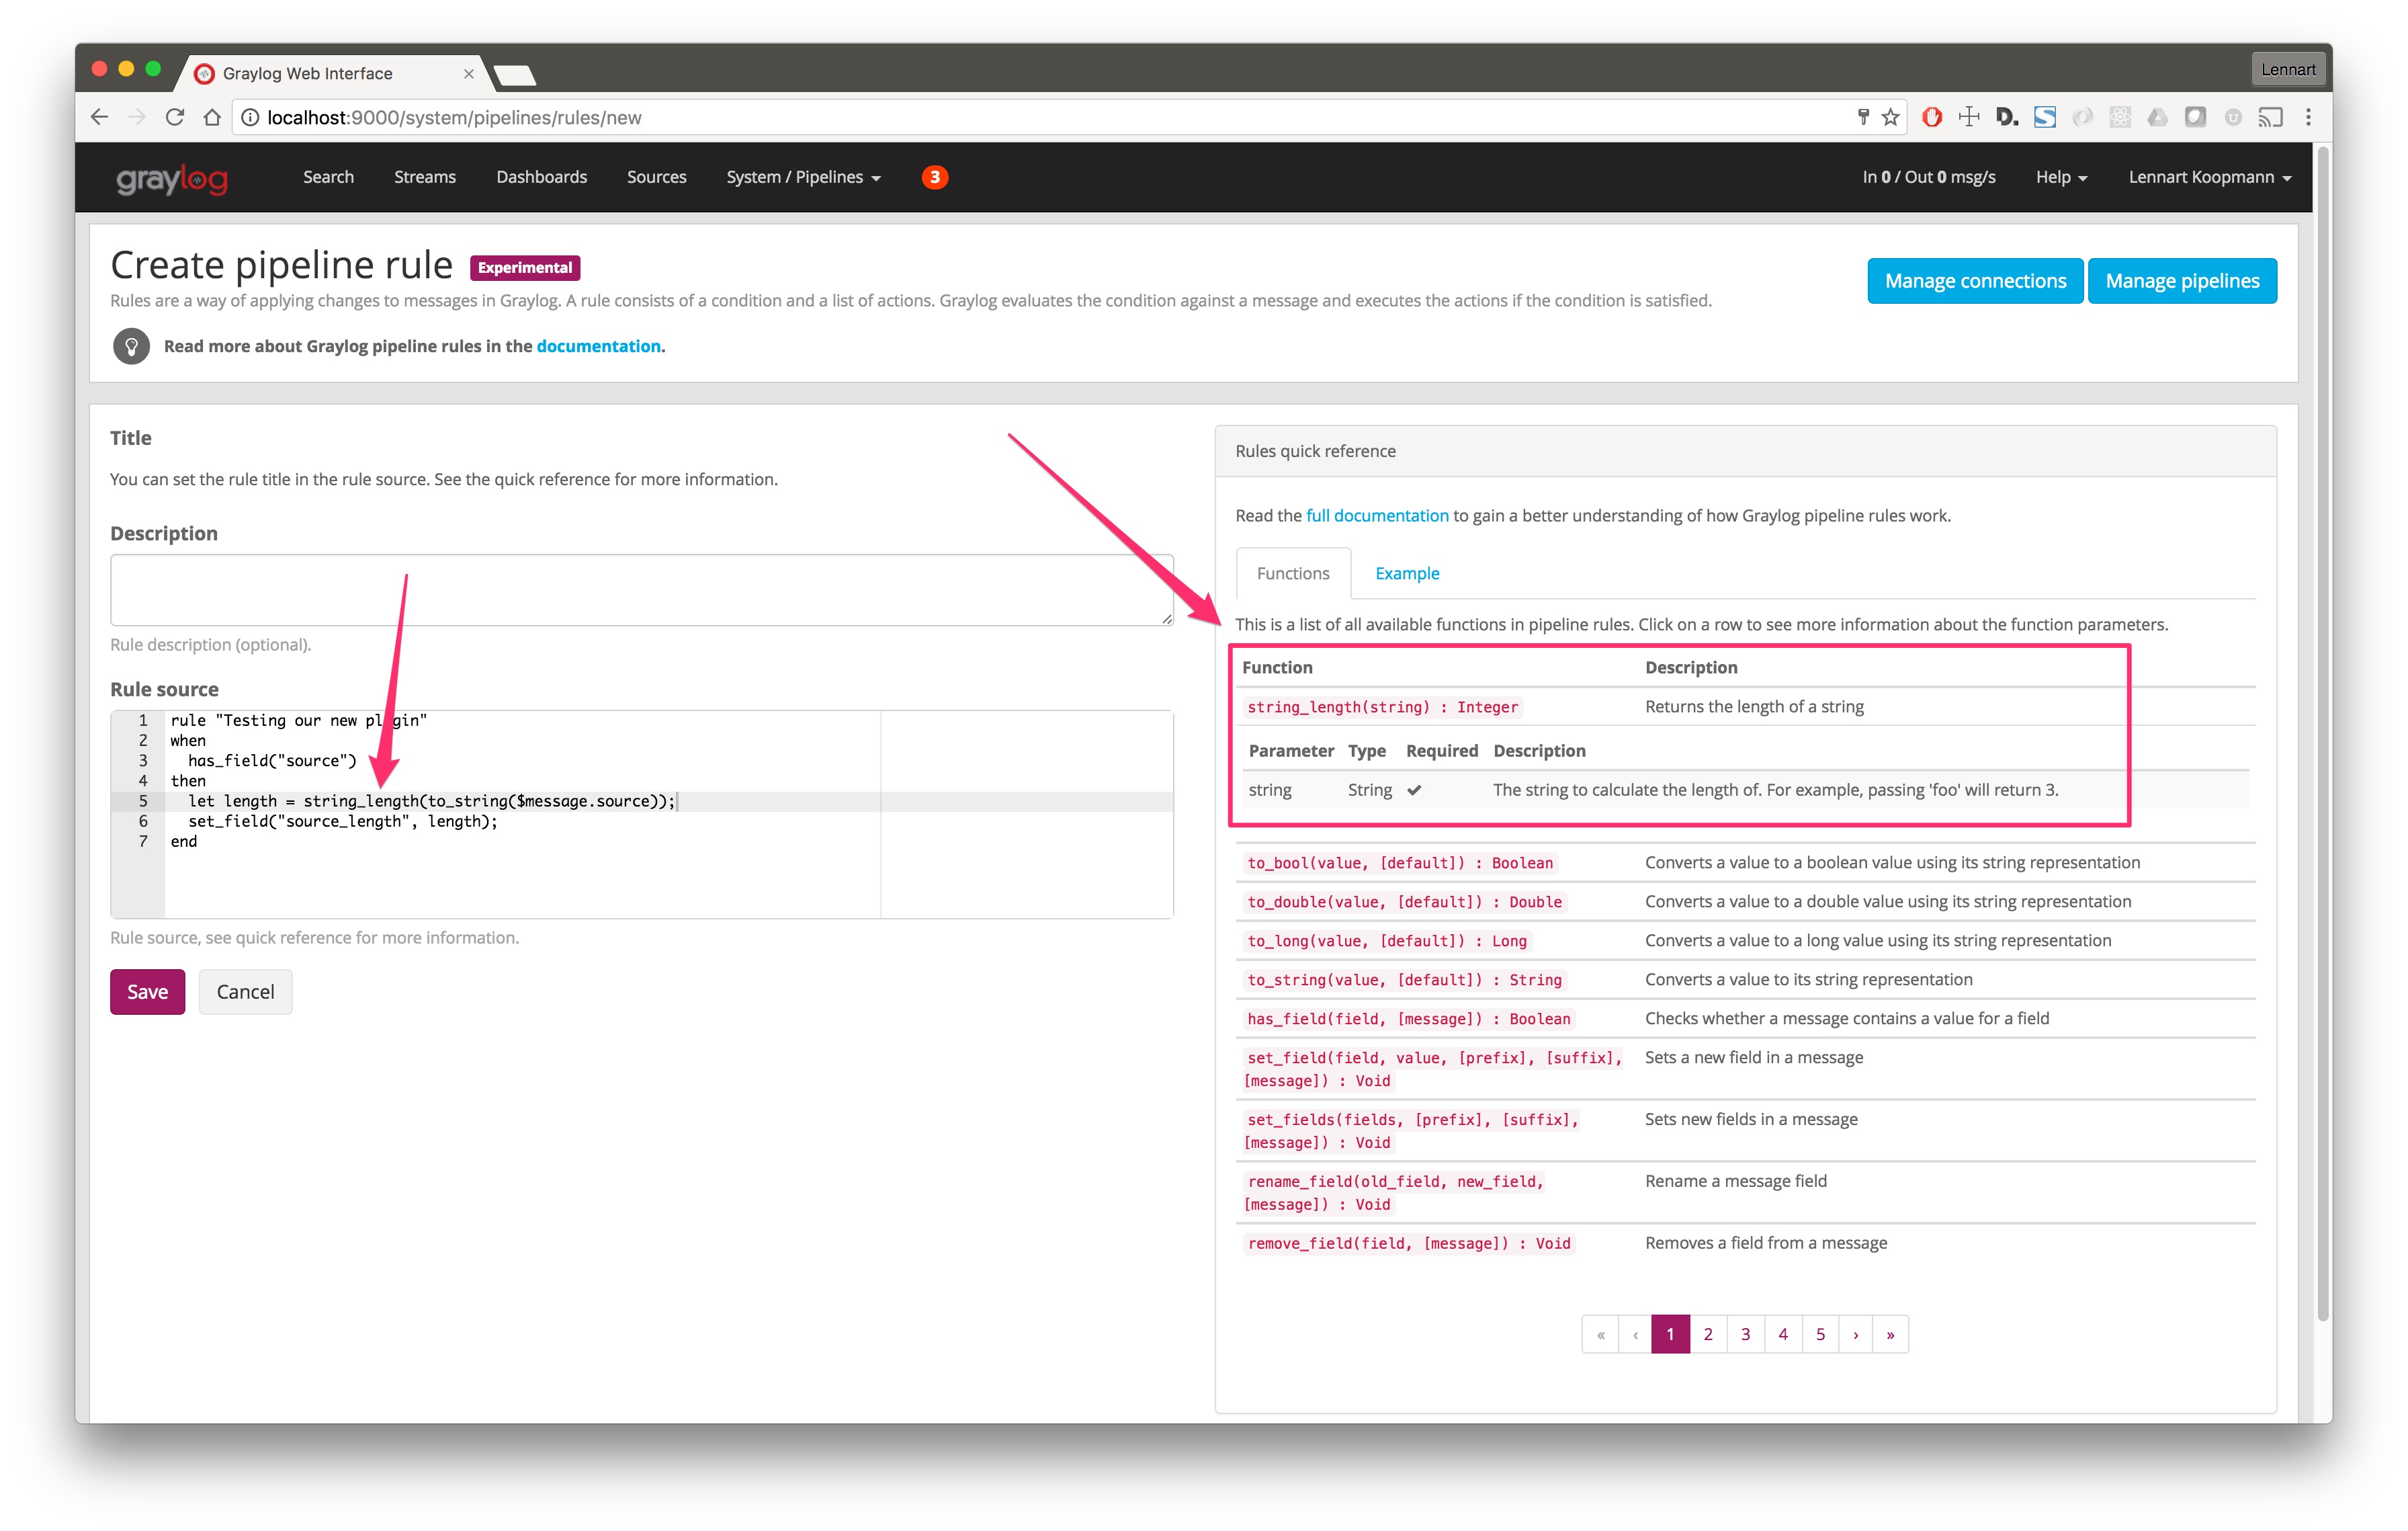Go to Sources page
The image size is (2408, 1531).
(656, 177)
